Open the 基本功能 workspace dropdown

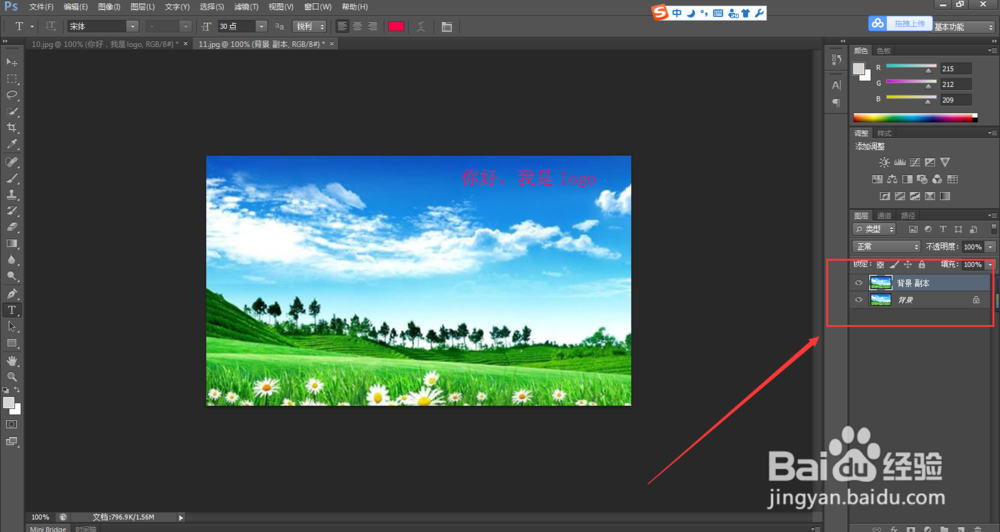963,27
